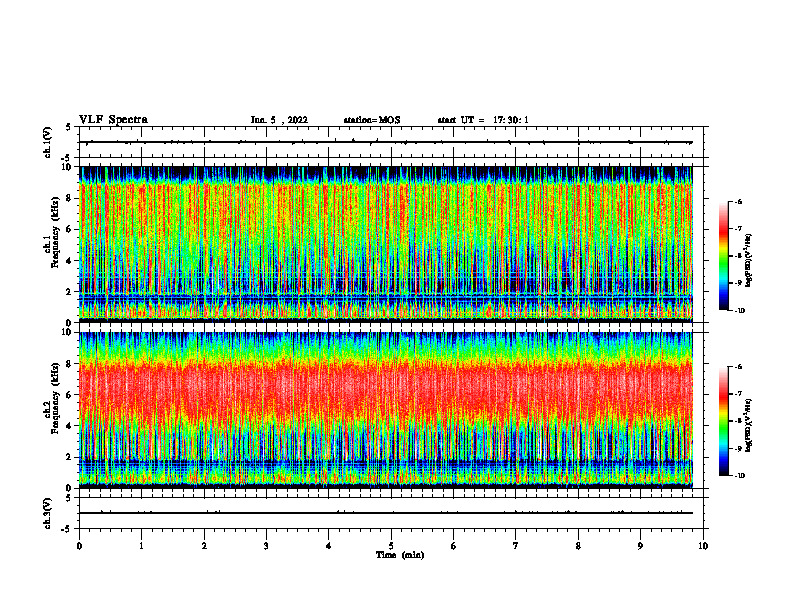Click time-axis tick label "3"
The image size is (792, 612).
pos(266,546)
